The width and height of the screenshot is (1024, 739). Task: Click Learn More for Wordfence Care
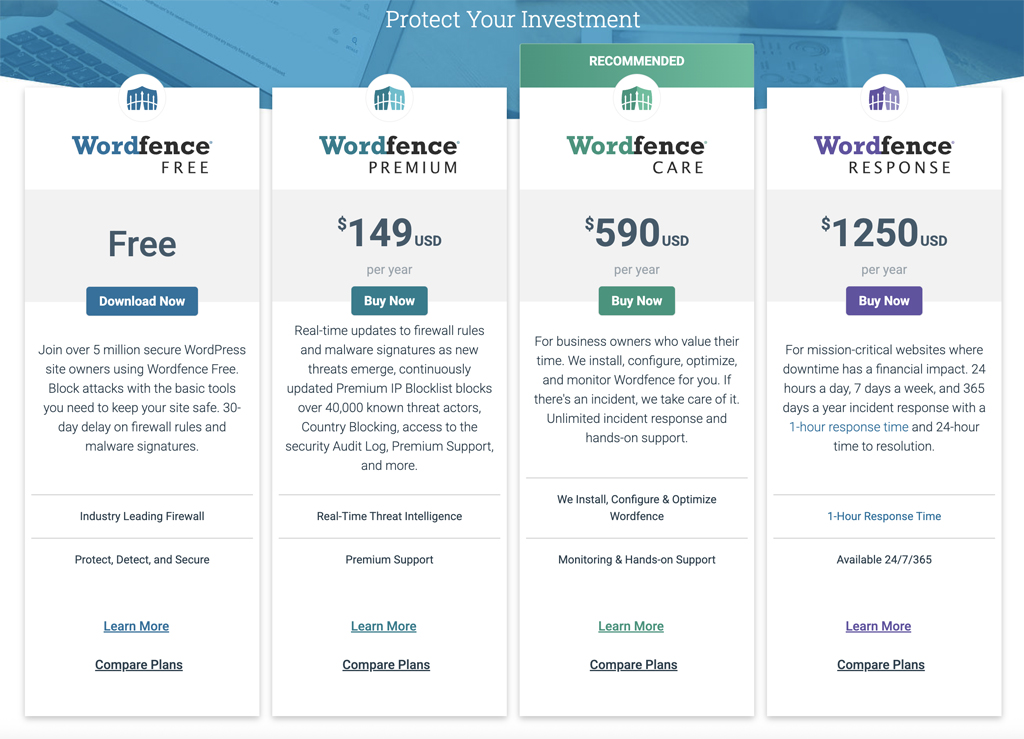631,626
